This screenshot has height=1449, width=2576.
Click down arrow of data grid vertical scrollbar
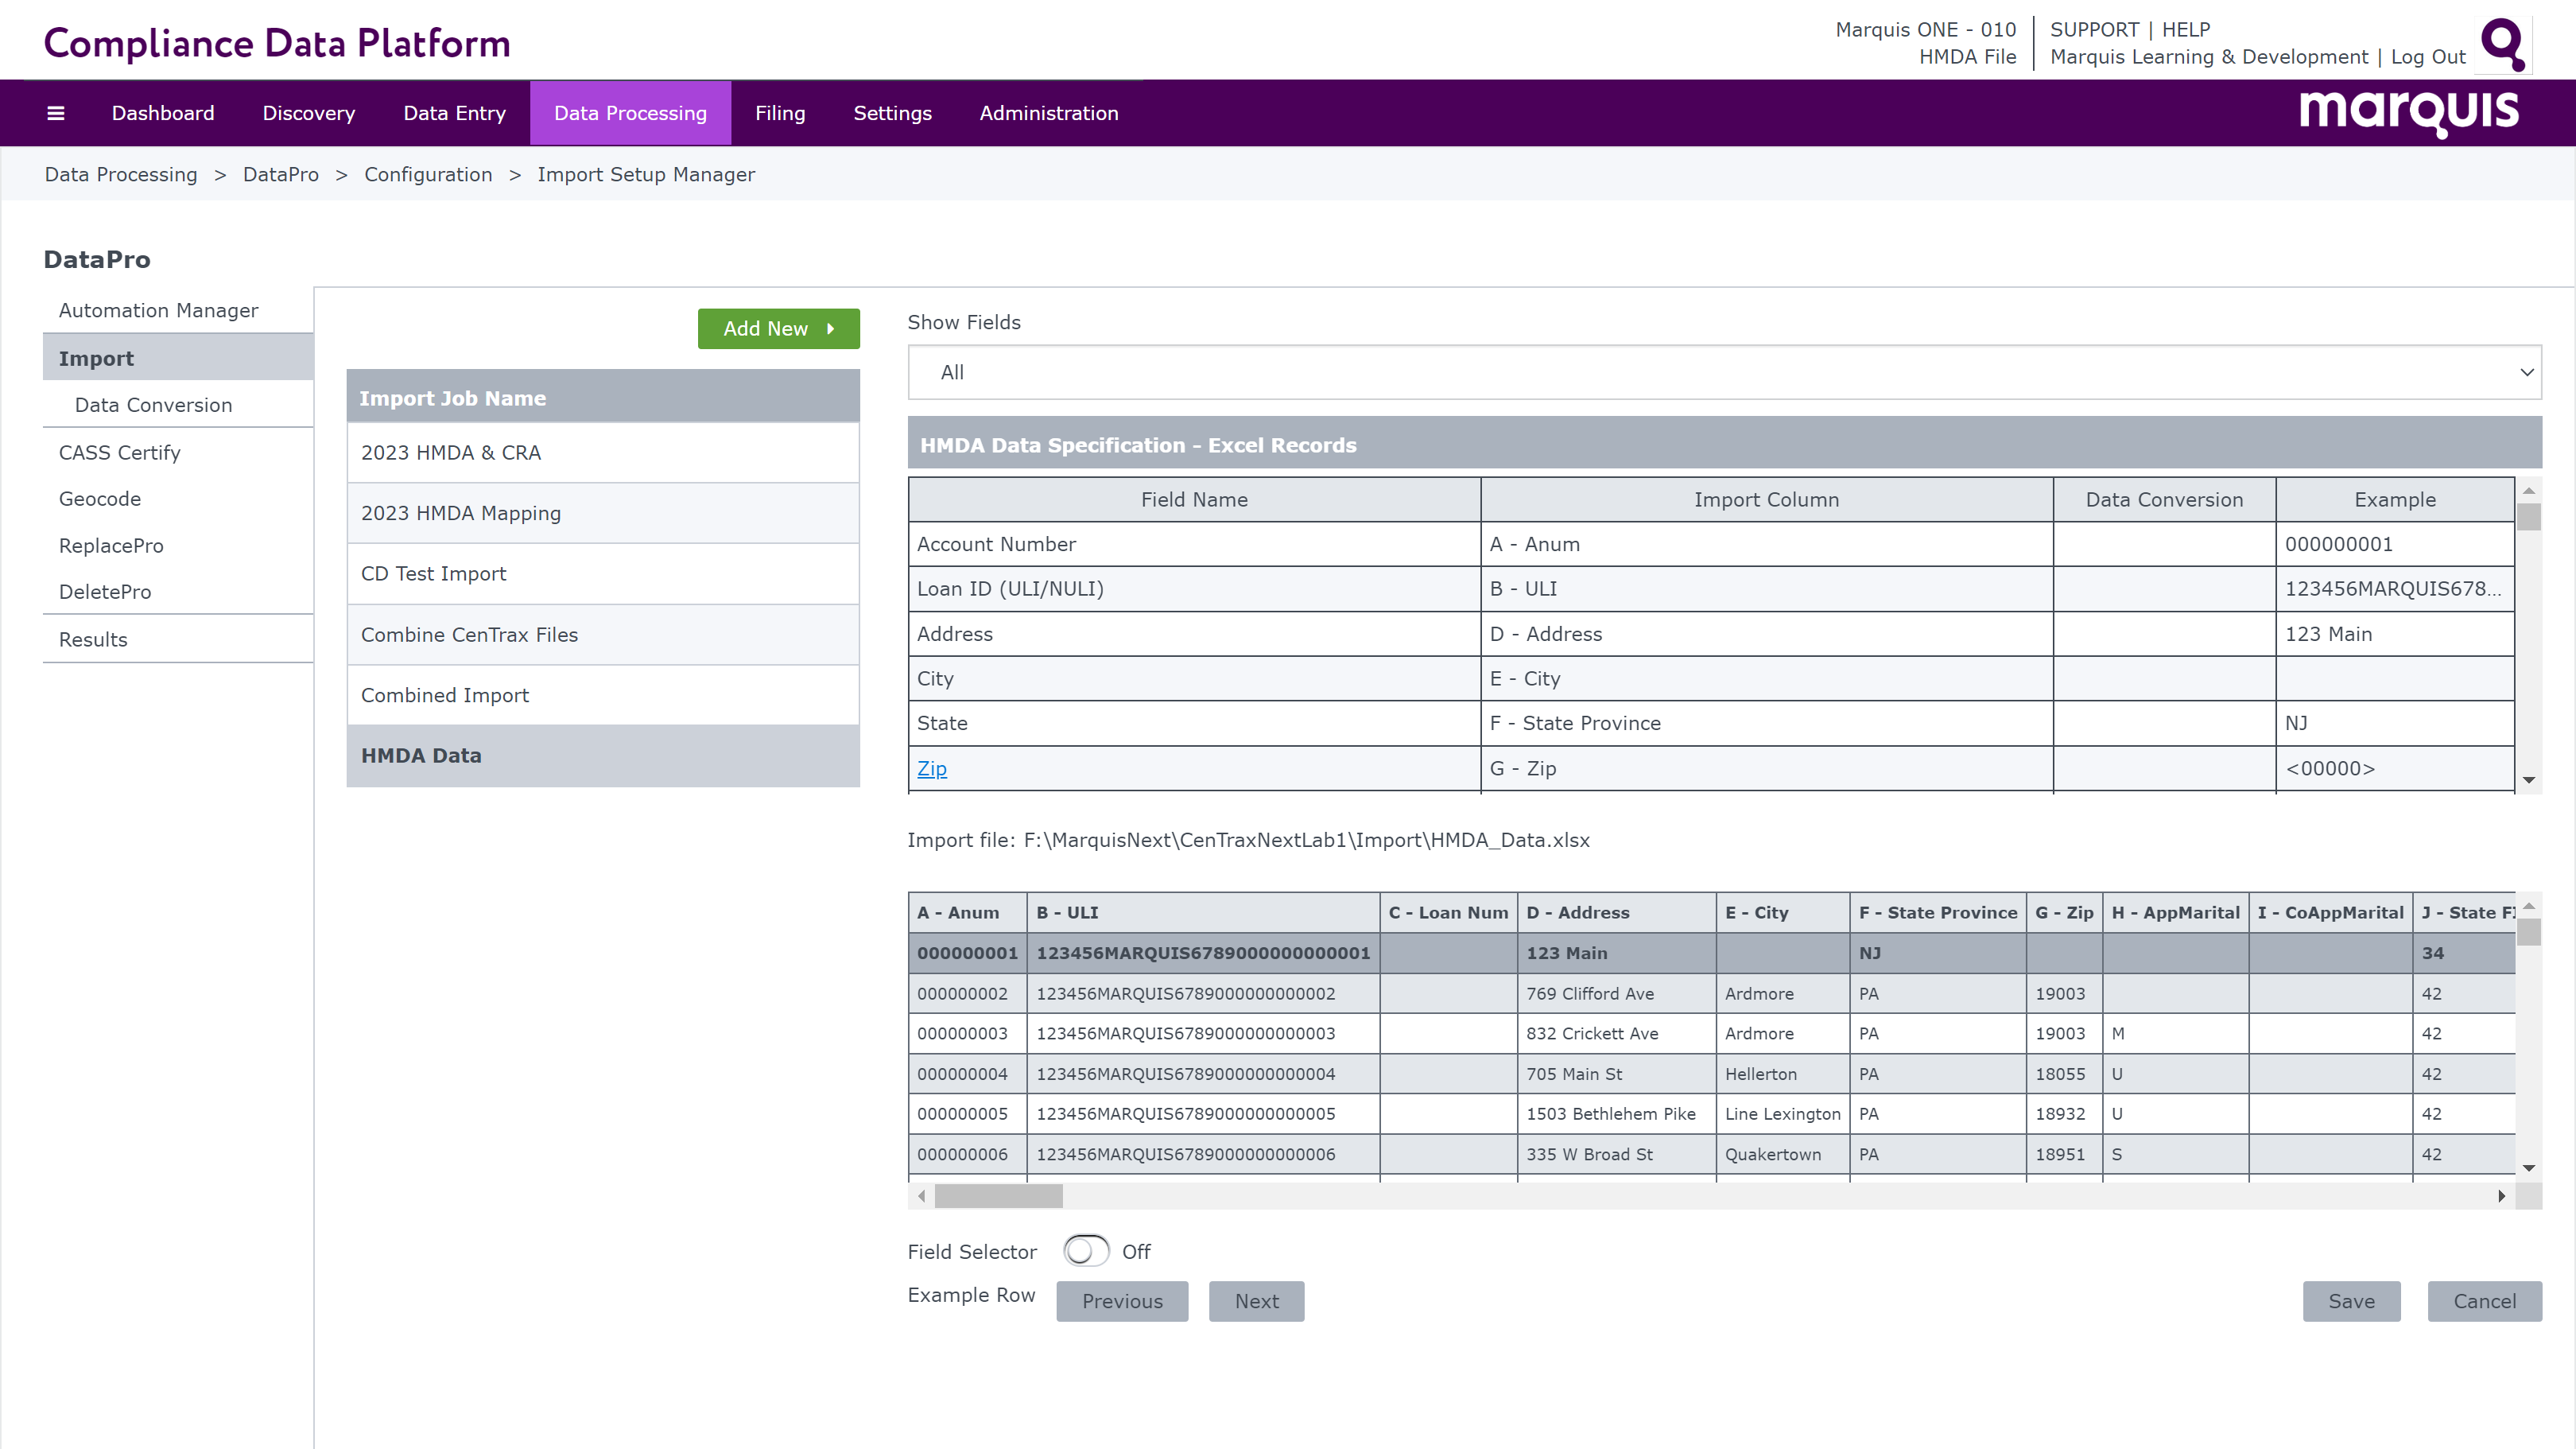(x=2528, y=1168)
